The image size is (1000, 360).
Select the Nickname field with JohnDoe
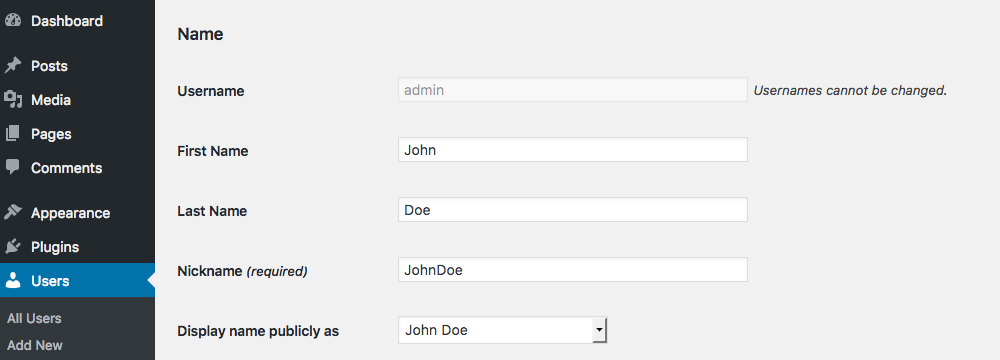[573, 269]
